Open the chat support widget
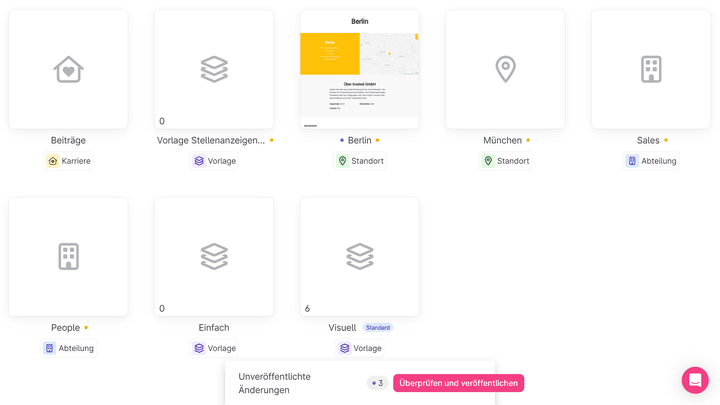This screenshot has width=720, height=405. pos(695,380)
